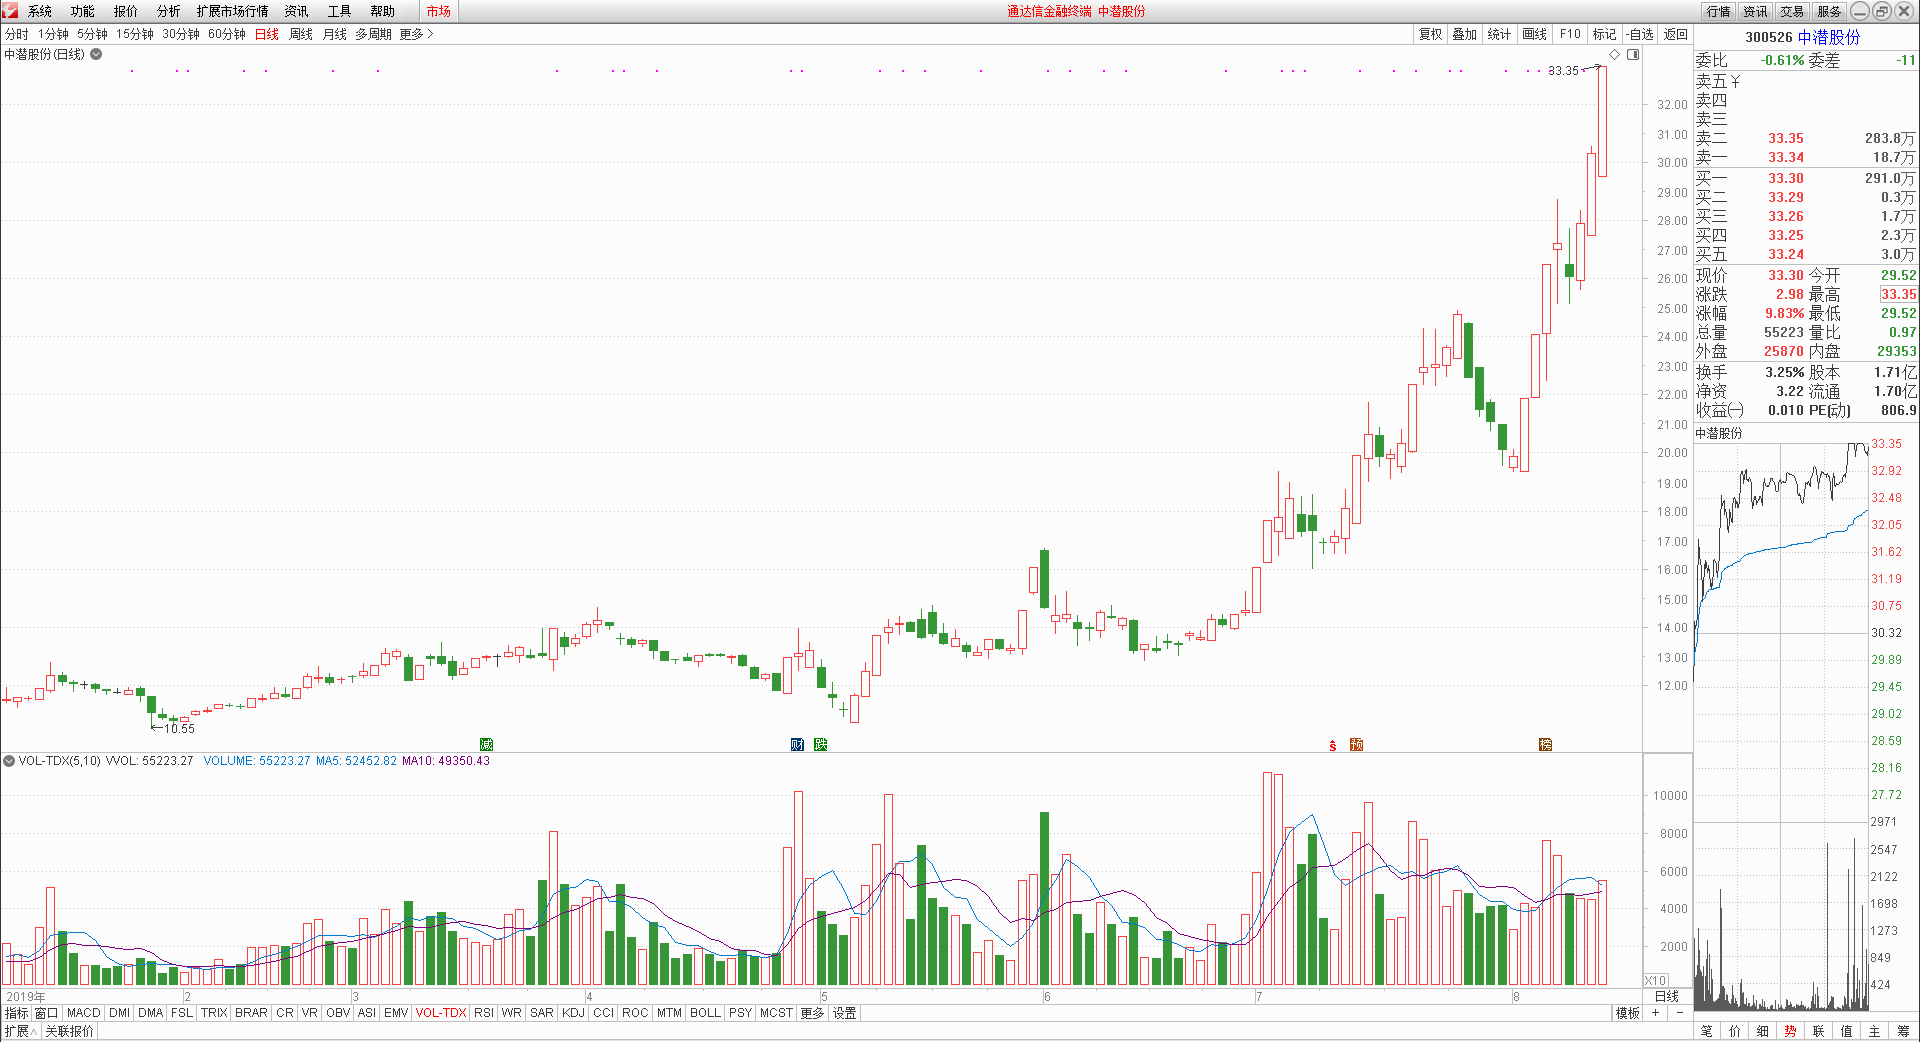
Task: Click -自选 to remove from watchlist
Action: point(1640,34)
